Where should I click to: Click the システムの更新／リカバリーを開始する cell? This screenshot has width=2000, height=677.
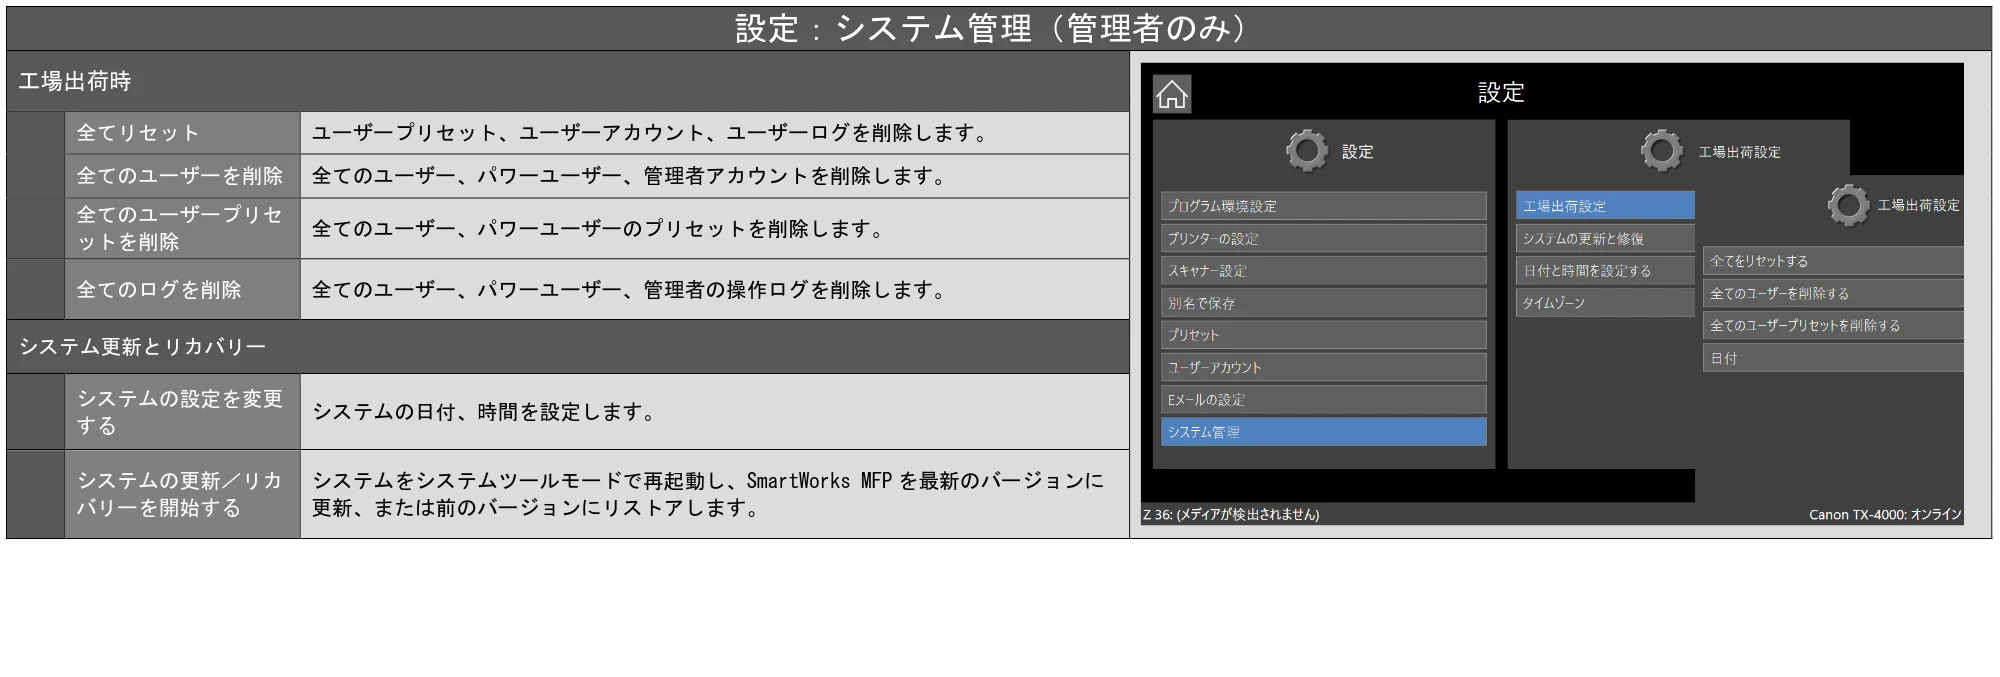click(183, 494)
